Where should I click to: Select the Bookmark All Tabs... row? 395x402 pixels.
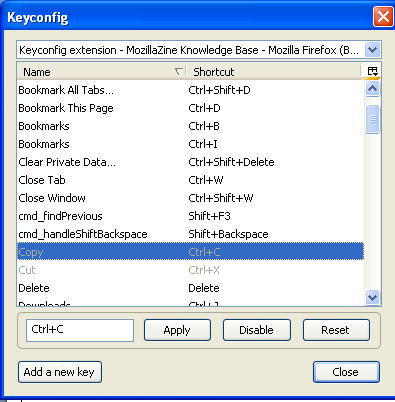[190, 90]
